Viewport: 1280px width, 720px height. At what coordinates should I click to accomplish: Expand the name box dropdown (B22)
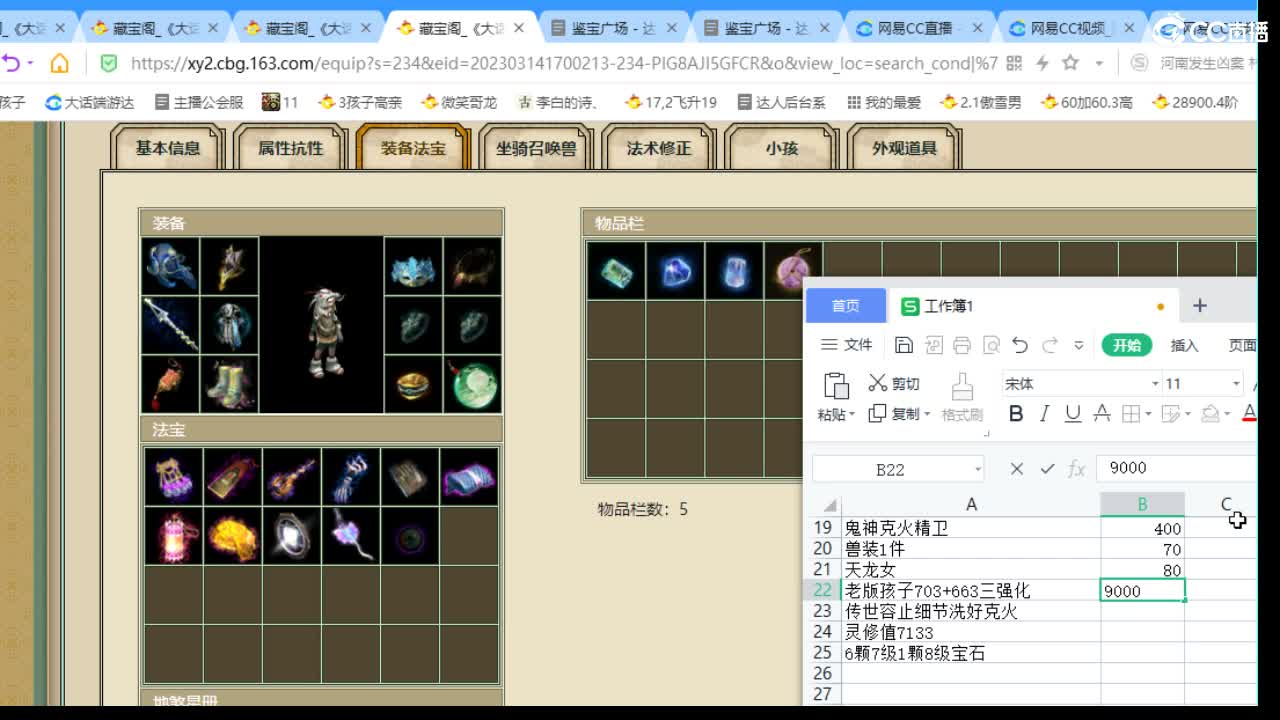tap(977, 469)
